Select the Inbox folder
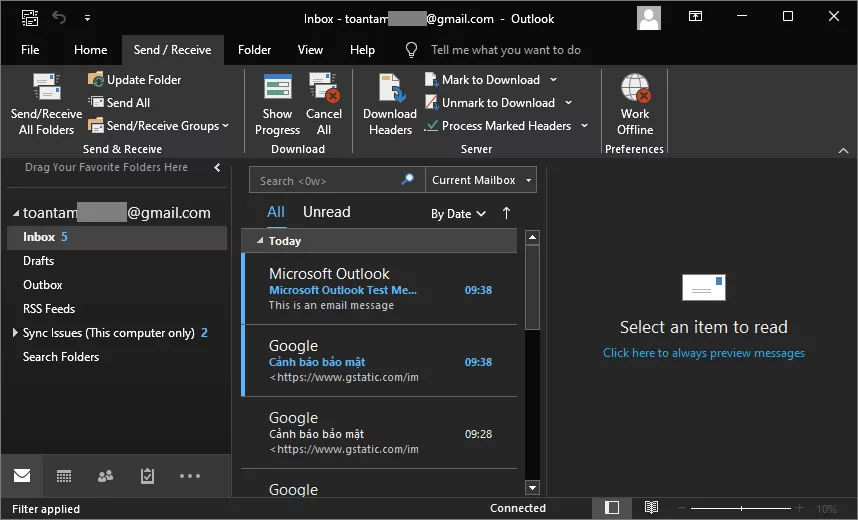The image size is (858, 520). pyautogui.click(x=117, y=238)
